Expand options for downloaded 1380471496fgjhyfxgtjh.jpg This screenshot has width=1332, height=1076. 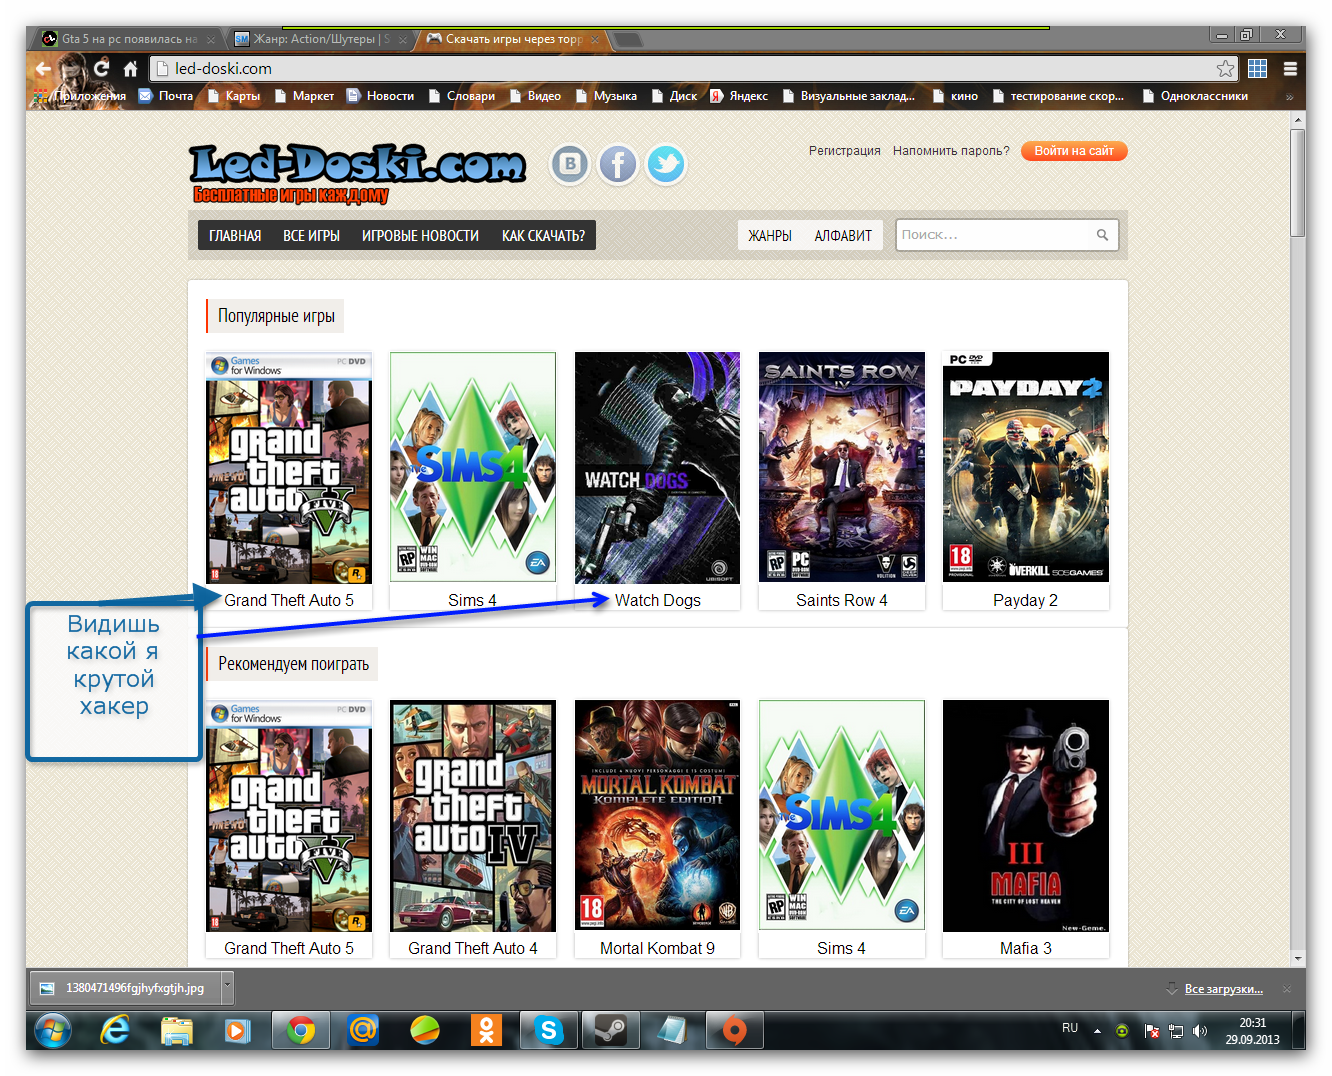tap(227, 987)
